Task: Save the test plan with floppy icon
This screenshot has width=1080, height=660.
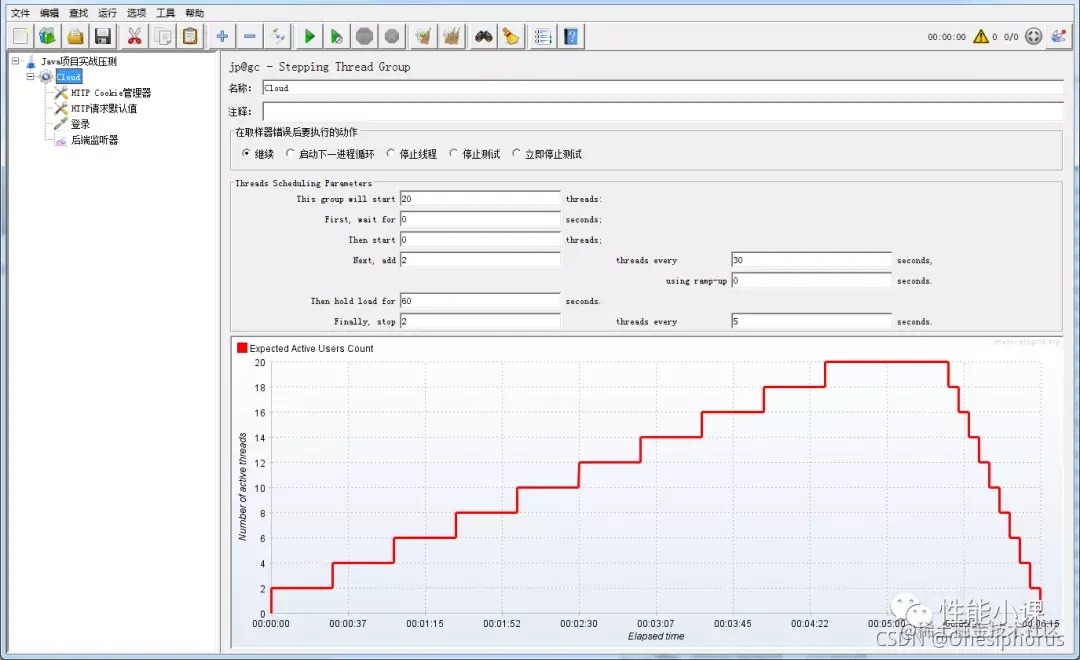Action: click(x=103, y=37)
